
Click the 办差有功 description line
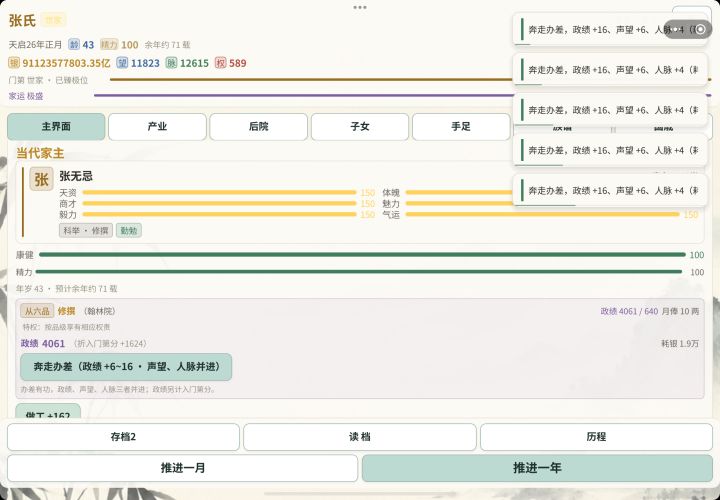coord(118,389)
